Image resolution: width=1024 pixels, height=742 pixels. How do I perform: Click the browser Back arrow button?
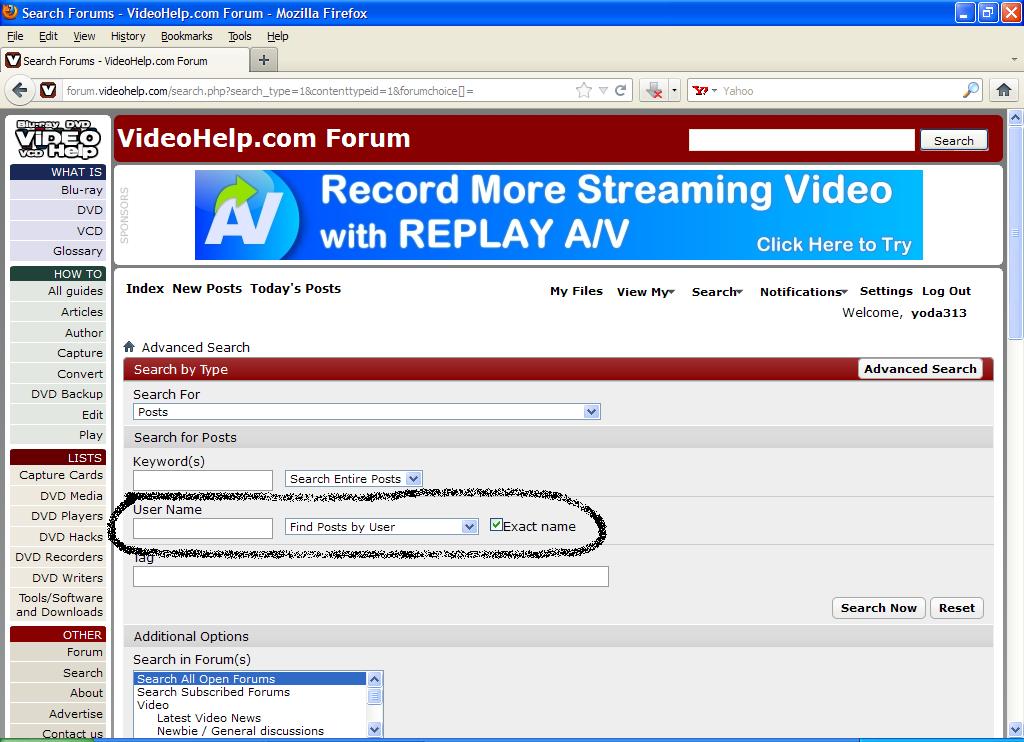[20, 90]
